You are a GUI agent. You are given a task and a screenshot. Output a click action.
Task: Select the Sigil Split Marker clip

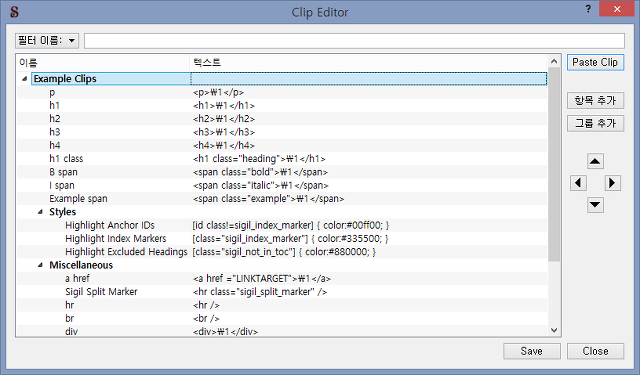(x=282, y=292)
